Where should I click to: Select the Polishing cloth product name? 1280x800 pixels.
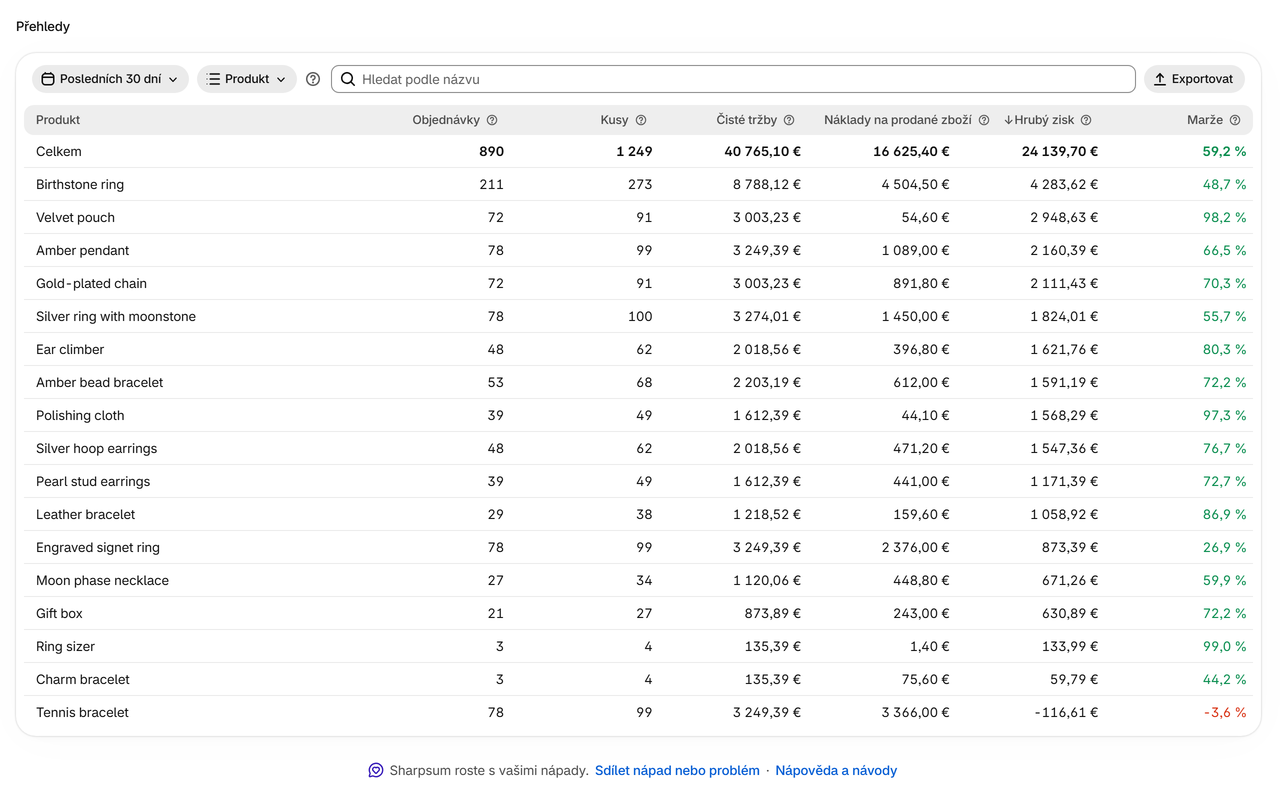[80, 416]
